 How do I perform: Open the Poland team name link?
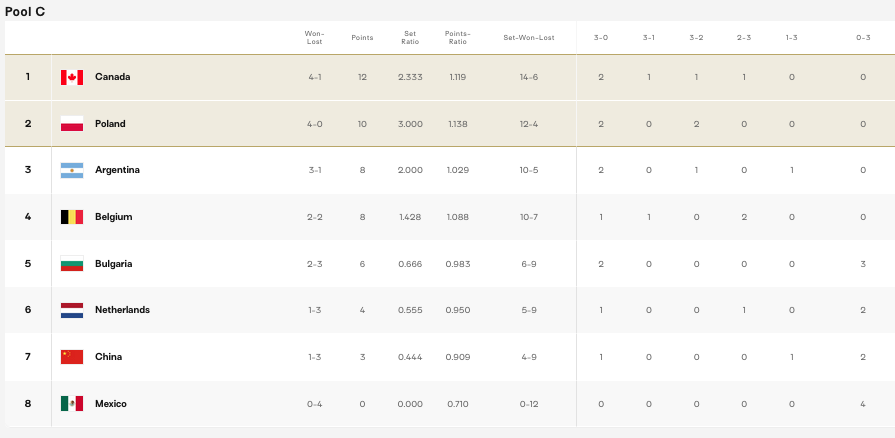110,124
